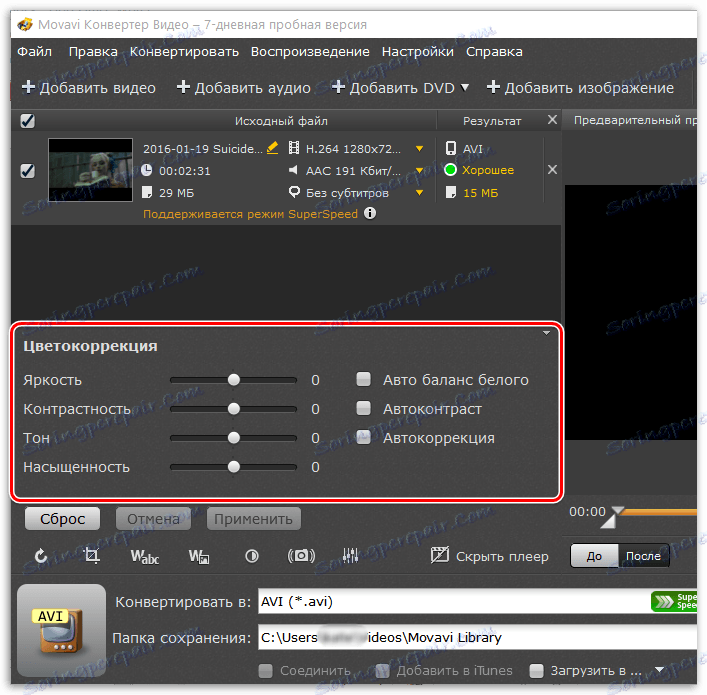Open the color adjustments tool icon

252,556
